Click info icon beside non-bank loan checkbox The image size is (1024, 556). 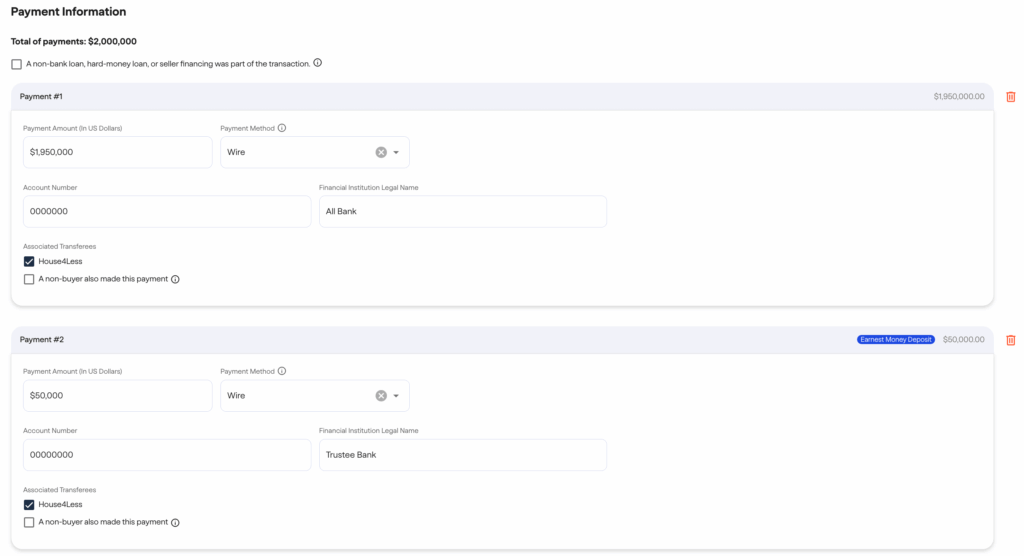tap(318, 63)
